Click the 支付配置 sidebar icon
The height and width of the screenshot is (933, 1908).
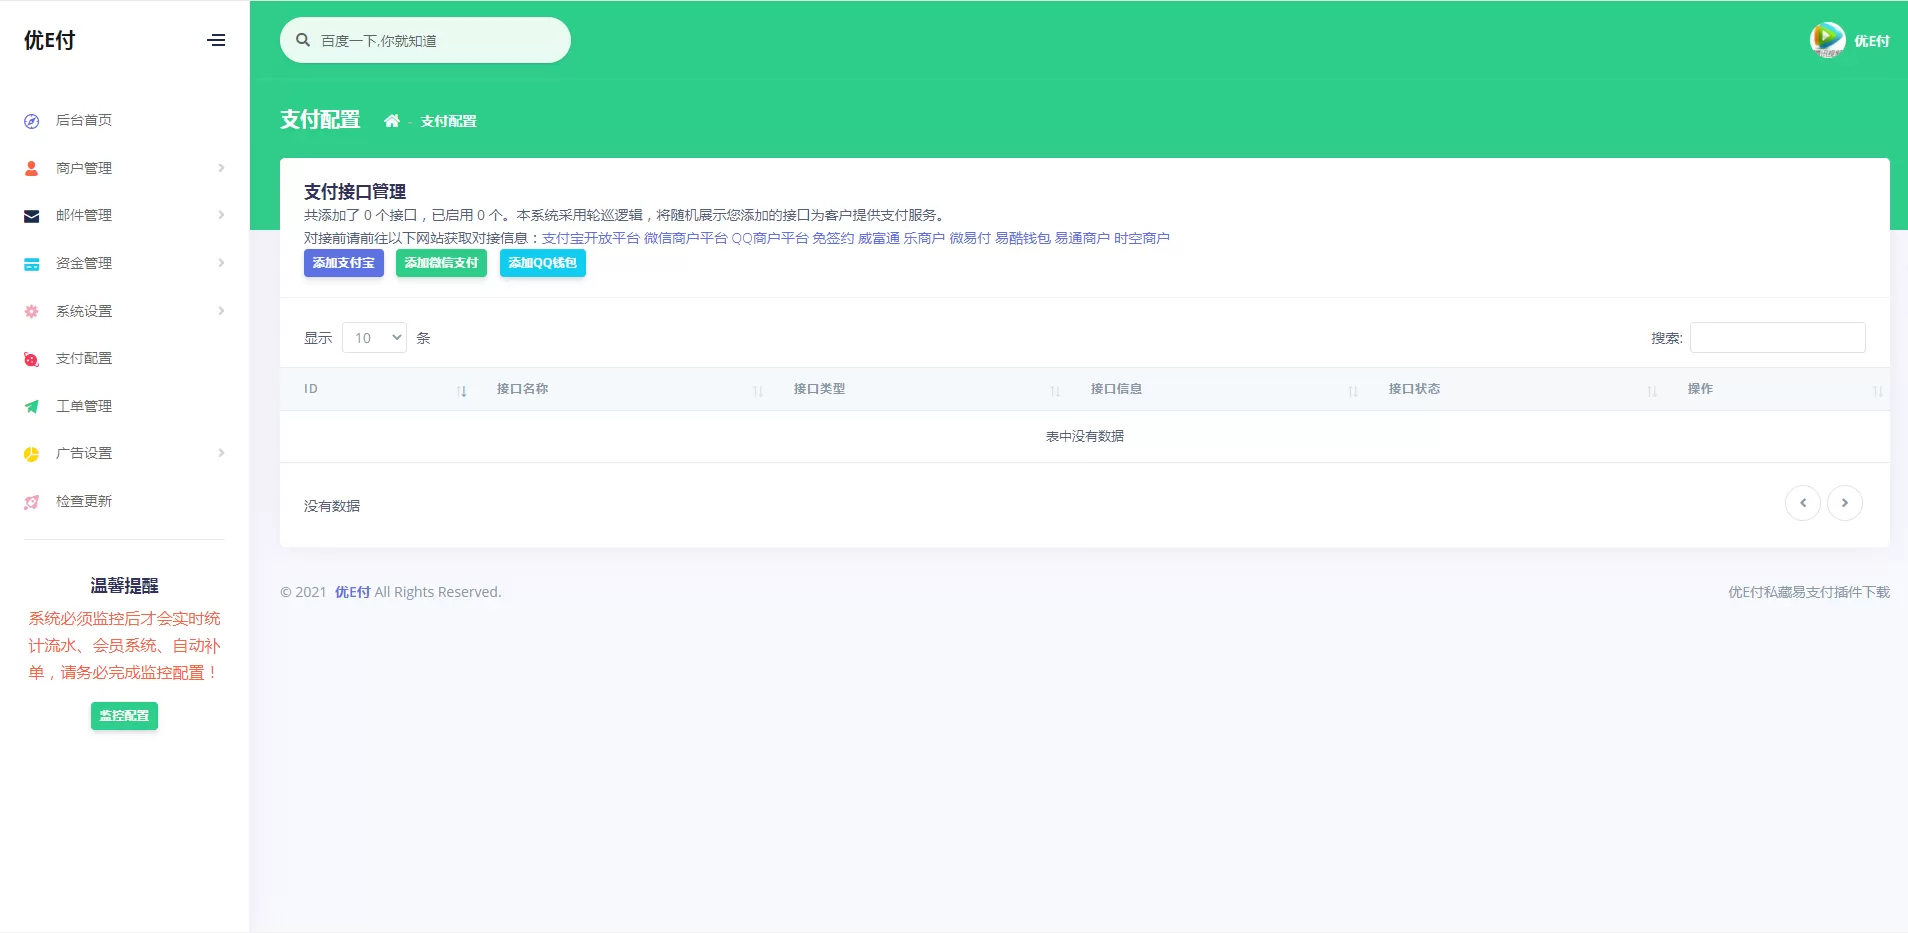32,359
